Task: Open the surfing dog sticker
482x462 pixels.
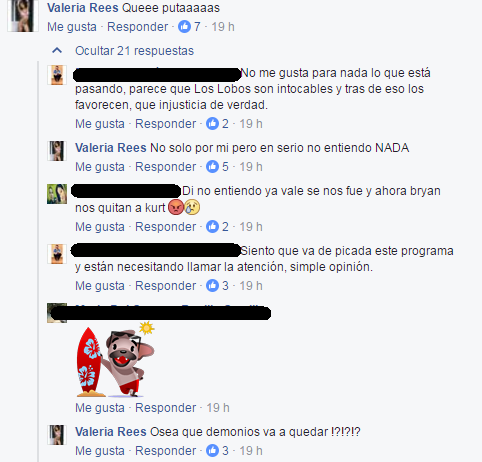Action: (116, 359)
